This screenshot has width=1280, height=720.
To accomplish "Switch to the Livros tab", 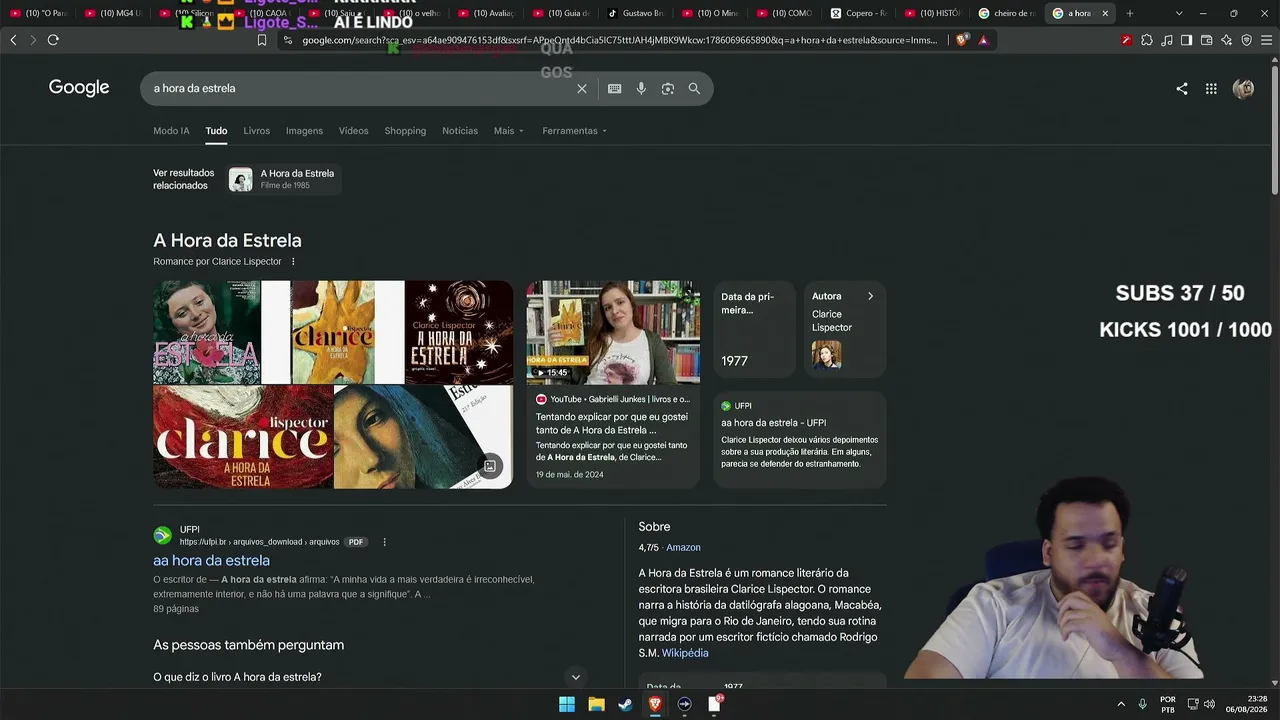I will click(257, 131).
